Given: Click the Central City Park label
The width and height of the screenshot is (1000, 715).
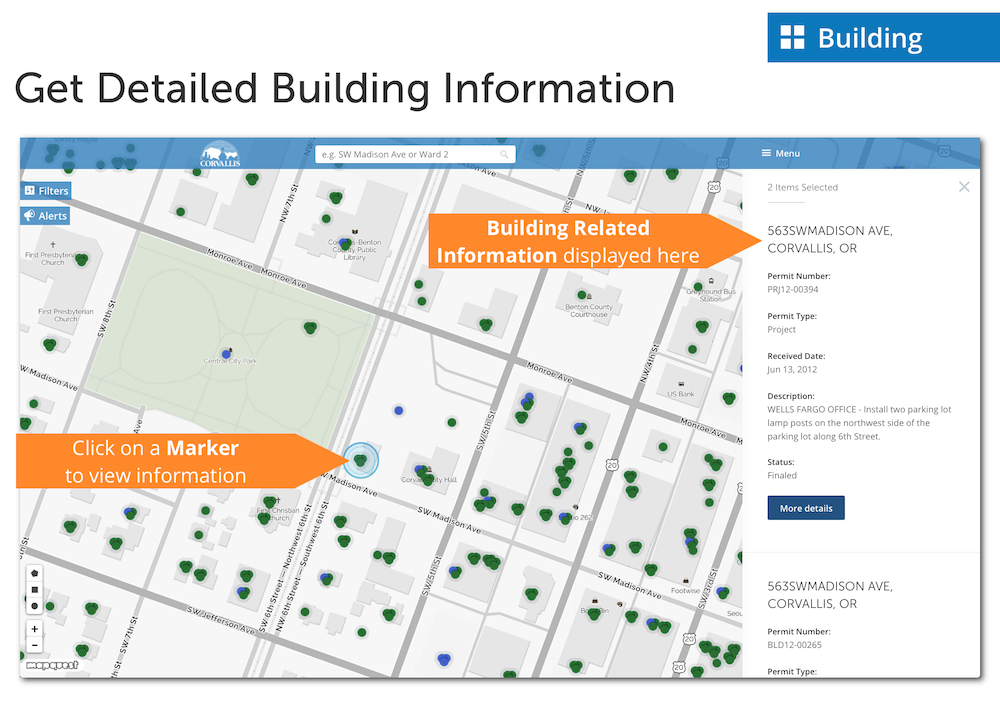Looking at the screenshot, I should (230, 361).
